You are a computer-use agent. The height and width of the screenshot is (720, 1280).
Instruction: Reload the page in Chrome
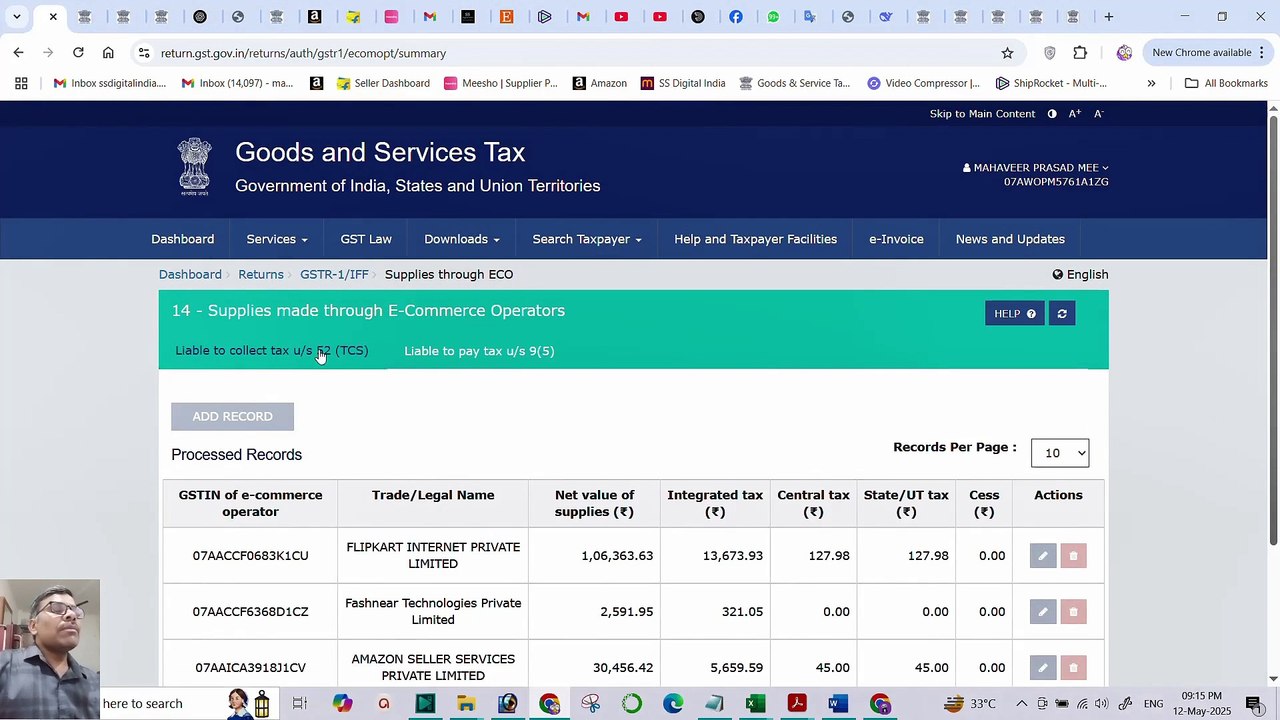coord(78,53)
